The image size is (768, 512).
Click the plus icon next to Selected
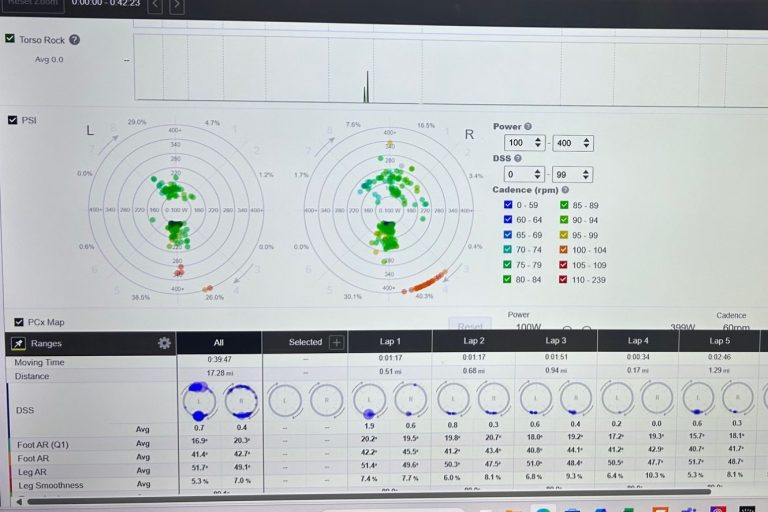click(x=336, y=342)
